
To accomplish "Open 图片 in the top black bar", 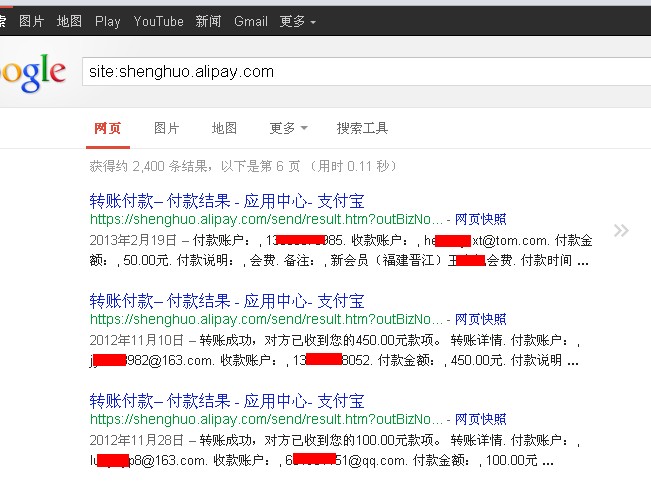I will [x=32, y=21].
